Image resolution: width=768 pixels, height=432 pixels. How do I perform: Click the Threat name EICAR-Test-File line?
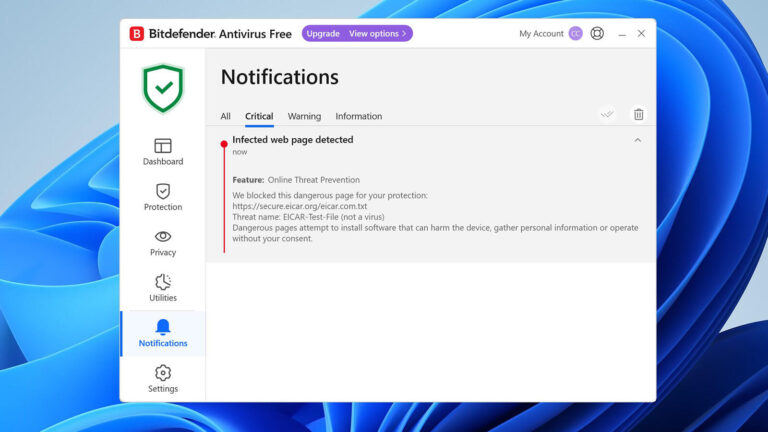(x=308, y=217)
